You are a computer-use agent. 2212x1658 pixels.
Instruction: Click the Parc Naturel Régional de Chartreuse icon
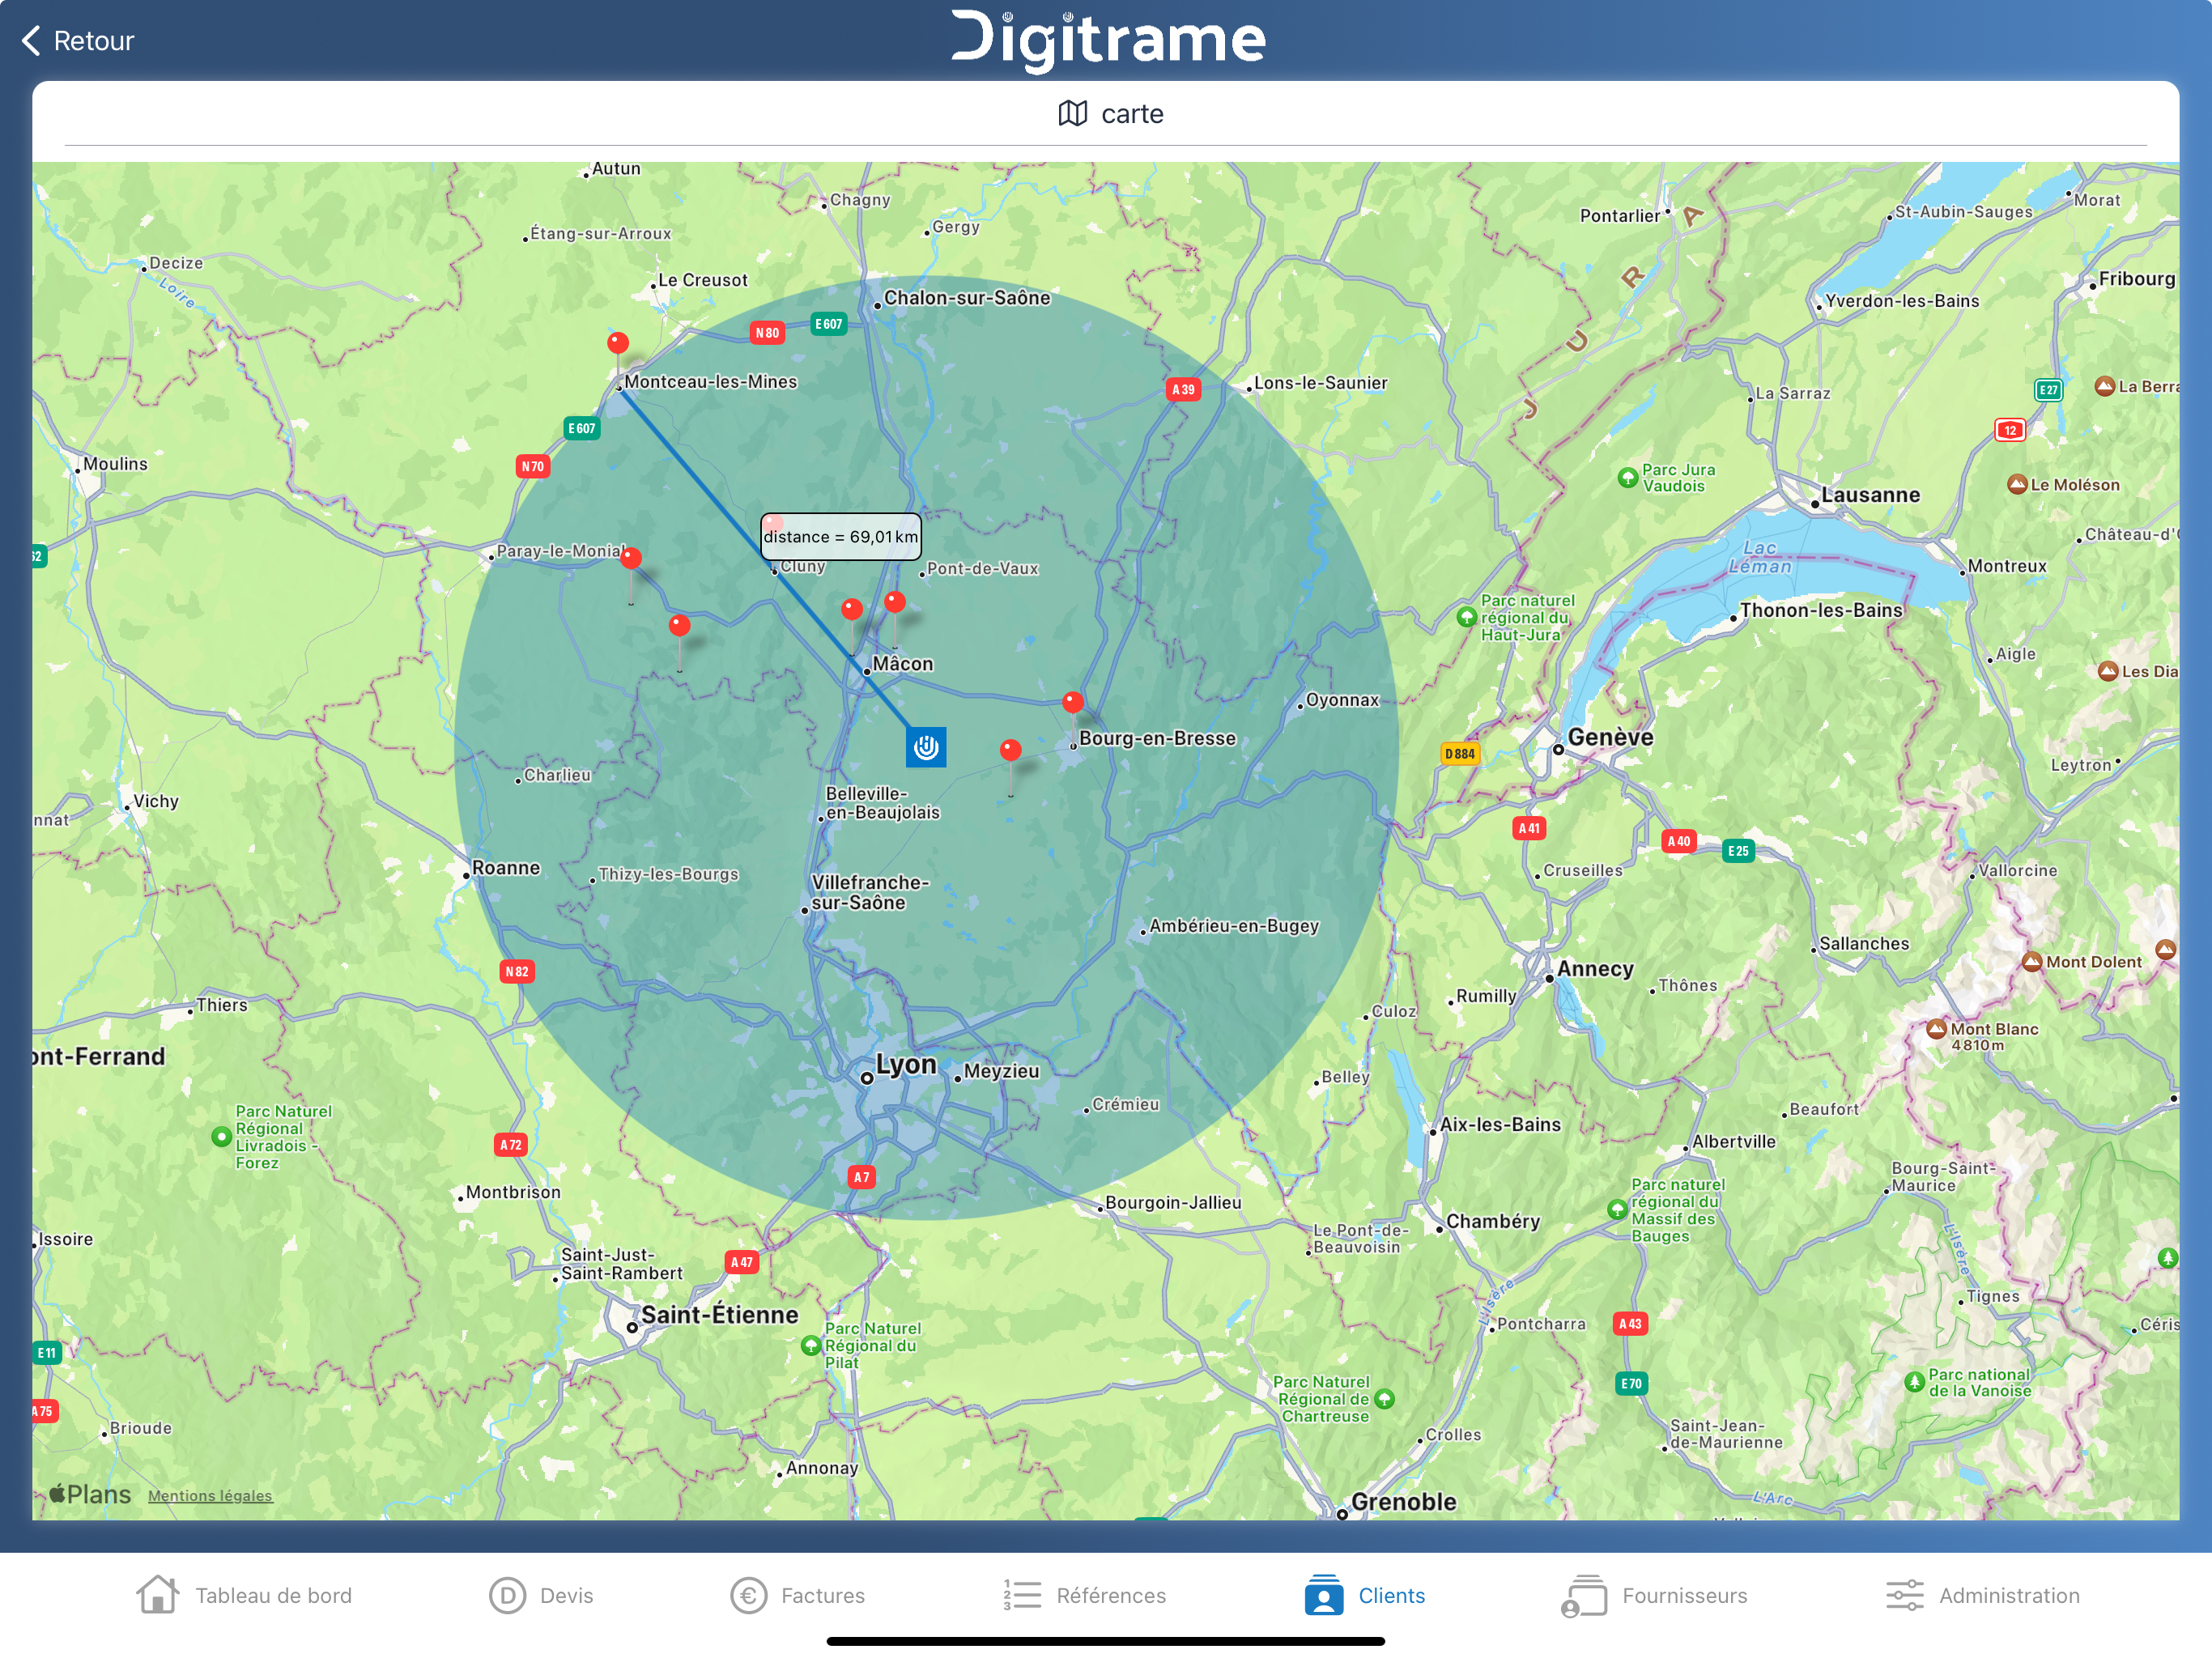point(1385,1399)
